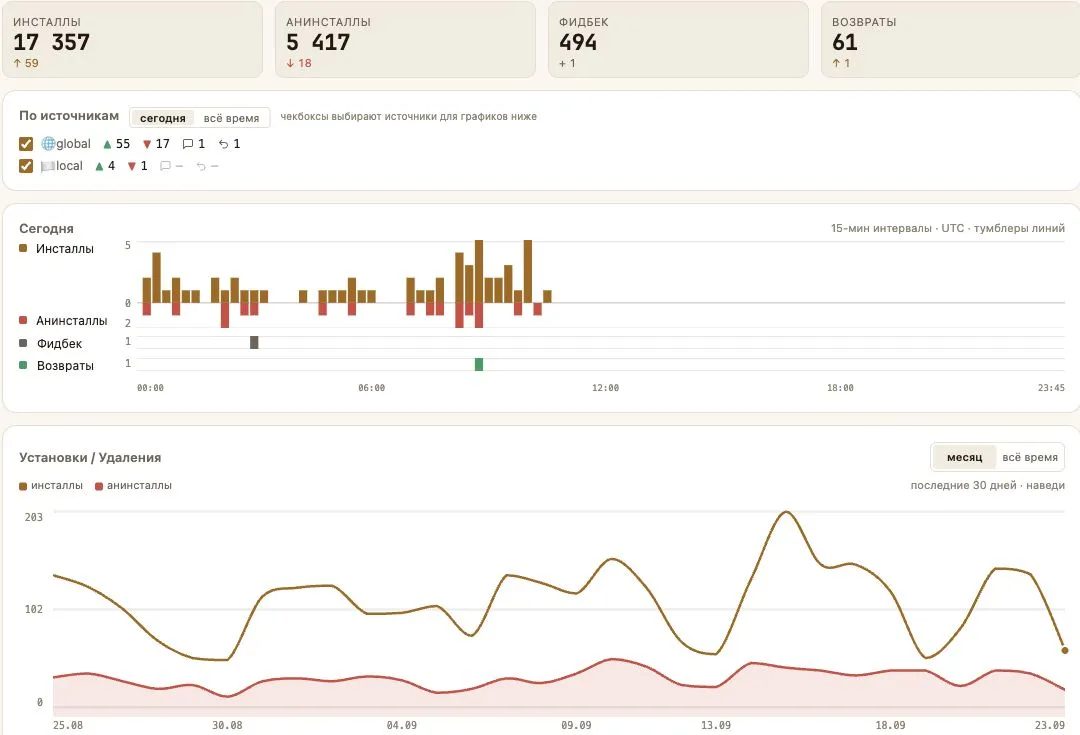This screenshot has height=735, width=1080.
Task: Click the 13.09 date axis label
Action: tap(716, 725)
